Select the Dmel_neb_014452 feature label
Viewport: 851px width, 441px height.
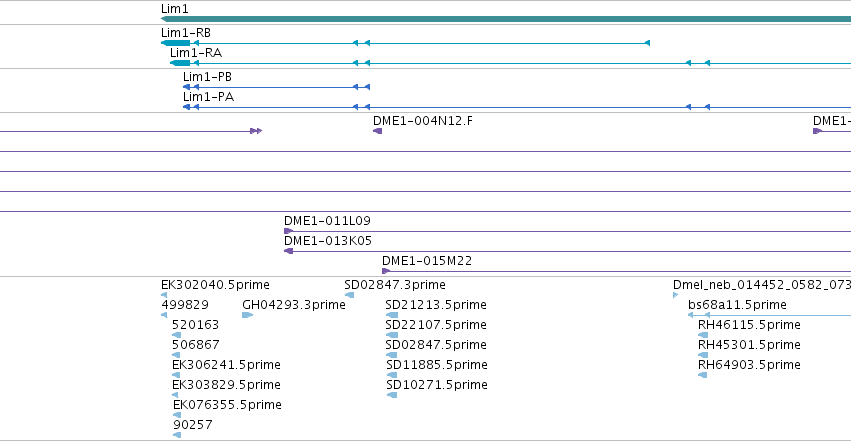762,285
